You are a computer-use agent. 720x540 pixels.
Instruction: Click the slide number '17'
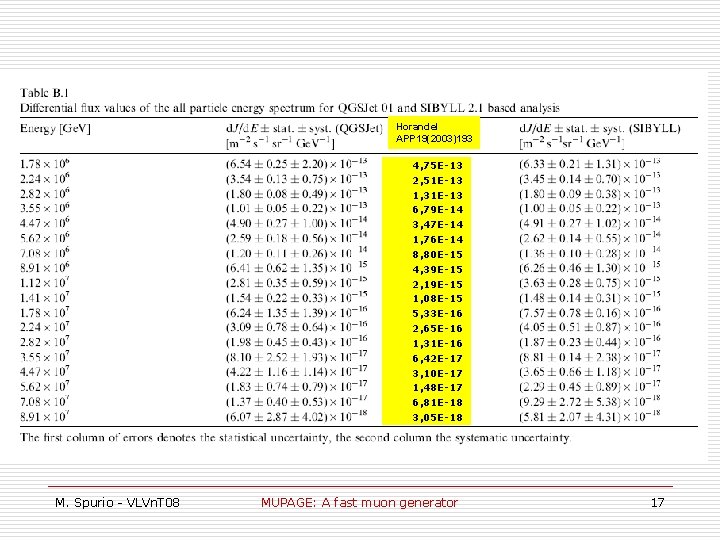657,502
